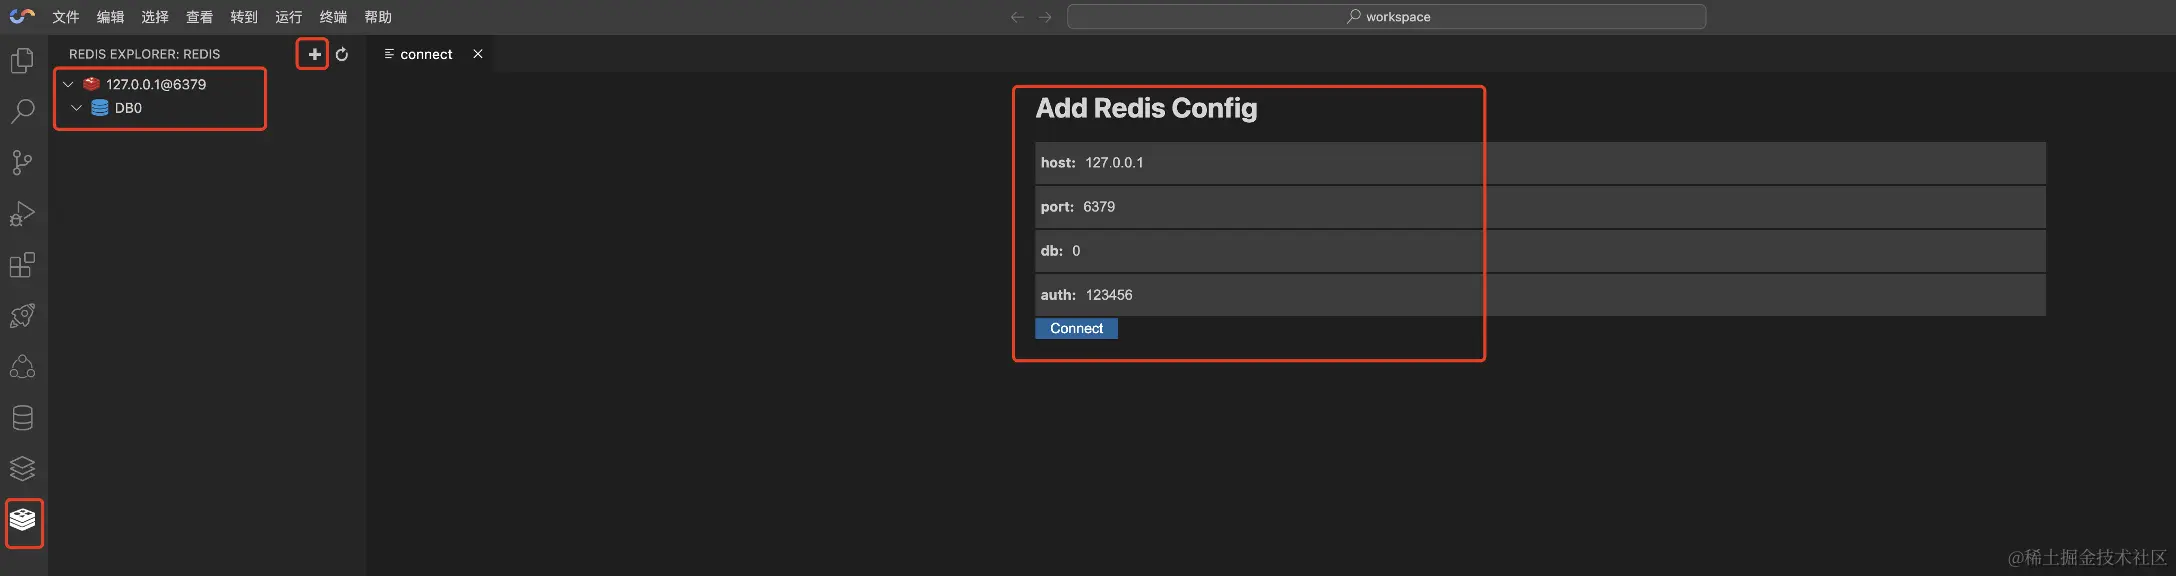Open the Source Control branch icon
The width and height of the screenshot is (2176, 576).
[22, 162]
